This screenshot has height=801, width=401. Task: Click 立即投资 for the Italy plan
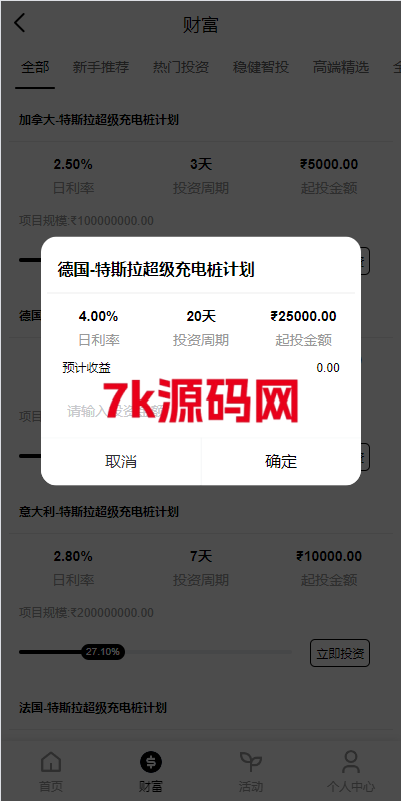pyautogui.click(x=340, y=653)
